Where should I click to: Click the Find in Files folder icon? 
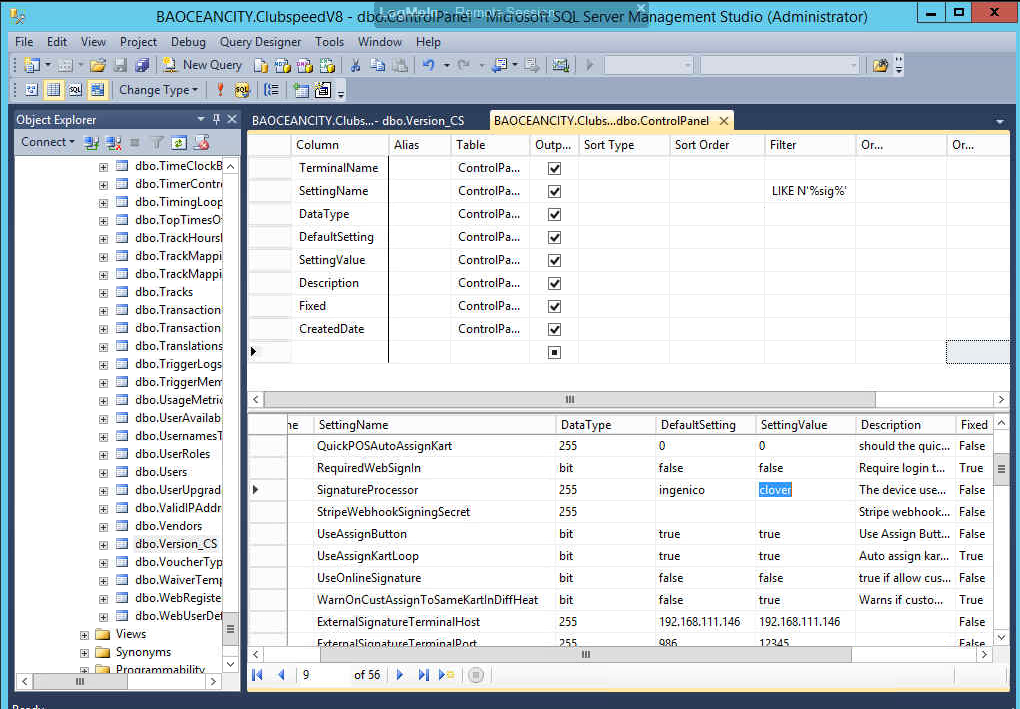pyautogui.click(x=880, y=65)
